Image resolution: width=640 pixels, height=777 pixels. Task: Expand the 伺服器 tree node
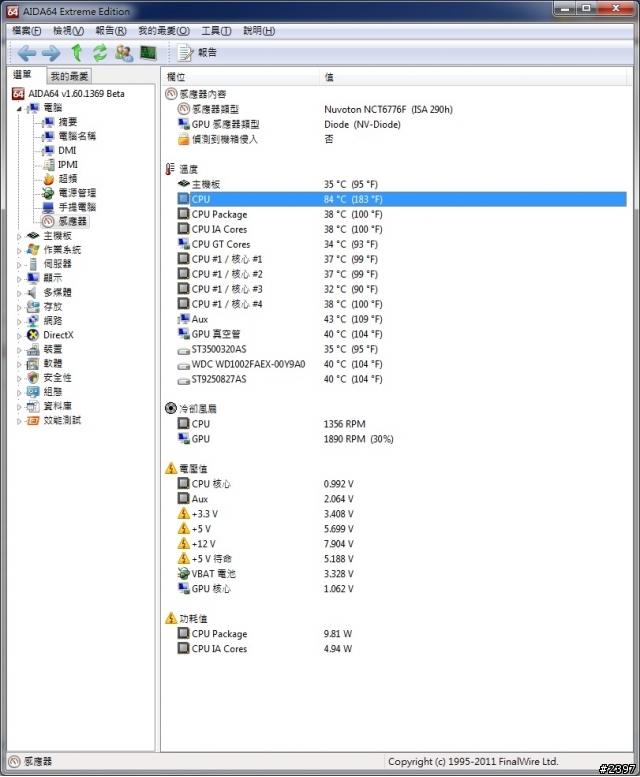(19, 265)
